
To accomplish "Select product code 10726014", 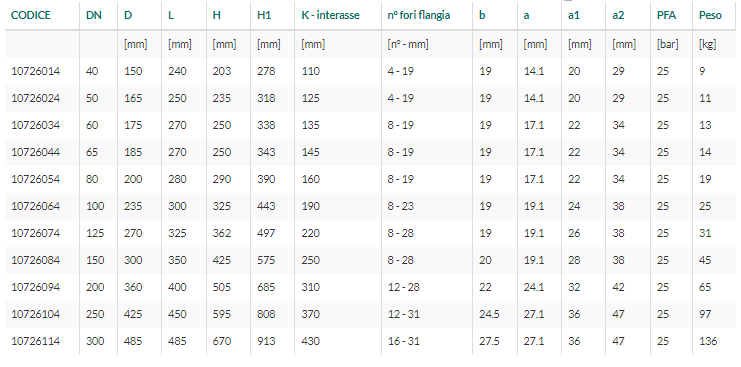I will coord(35,71).
